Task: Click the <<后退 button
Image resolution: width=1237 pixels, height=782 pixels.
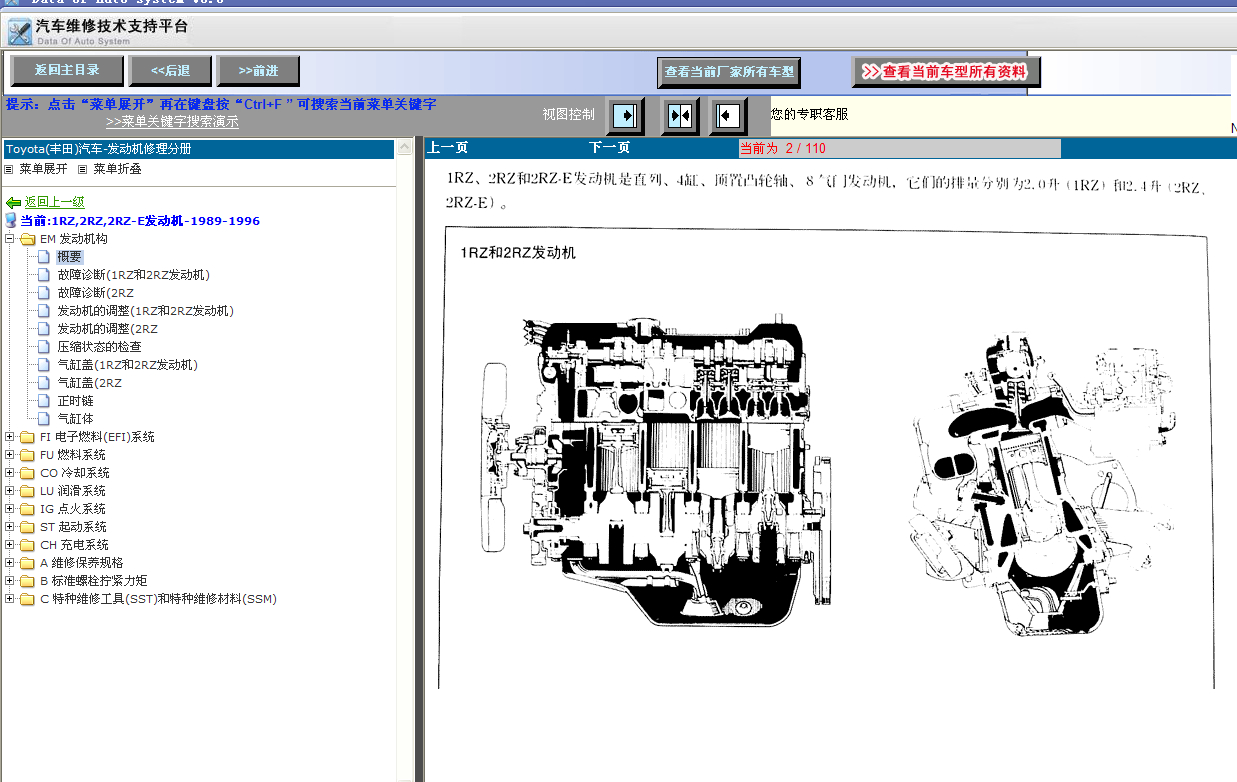Action: pos(170,70)
